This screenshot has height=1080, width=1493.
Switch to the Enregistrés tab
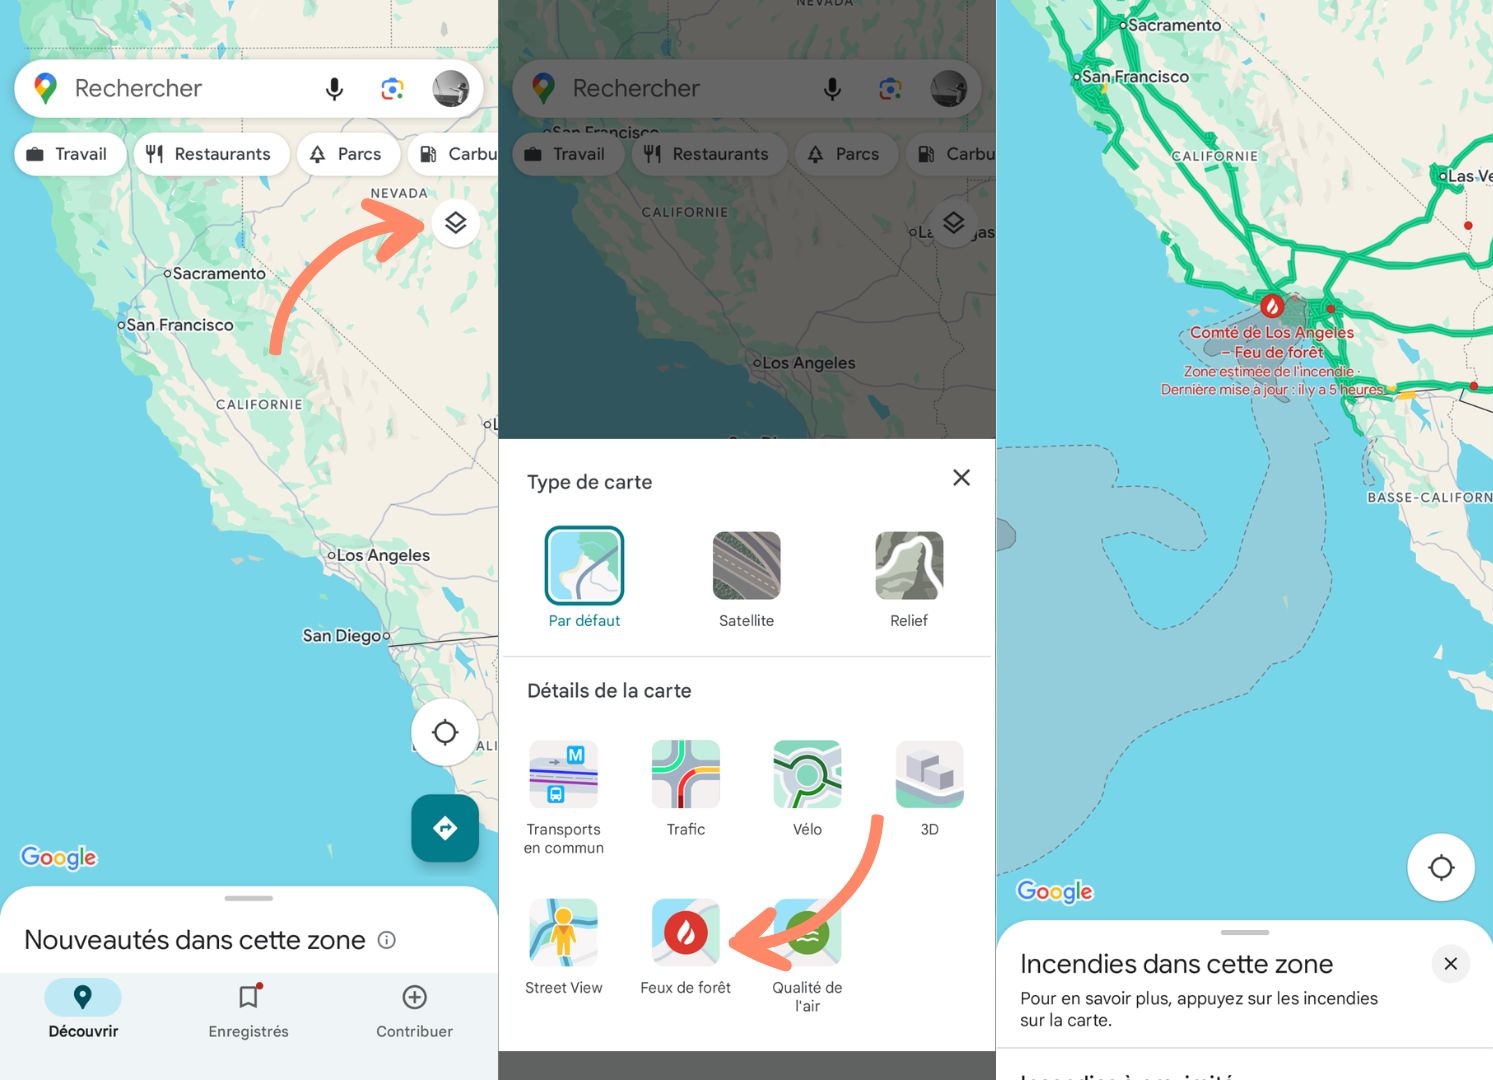pyautogui.click(x=248, y=1010)
